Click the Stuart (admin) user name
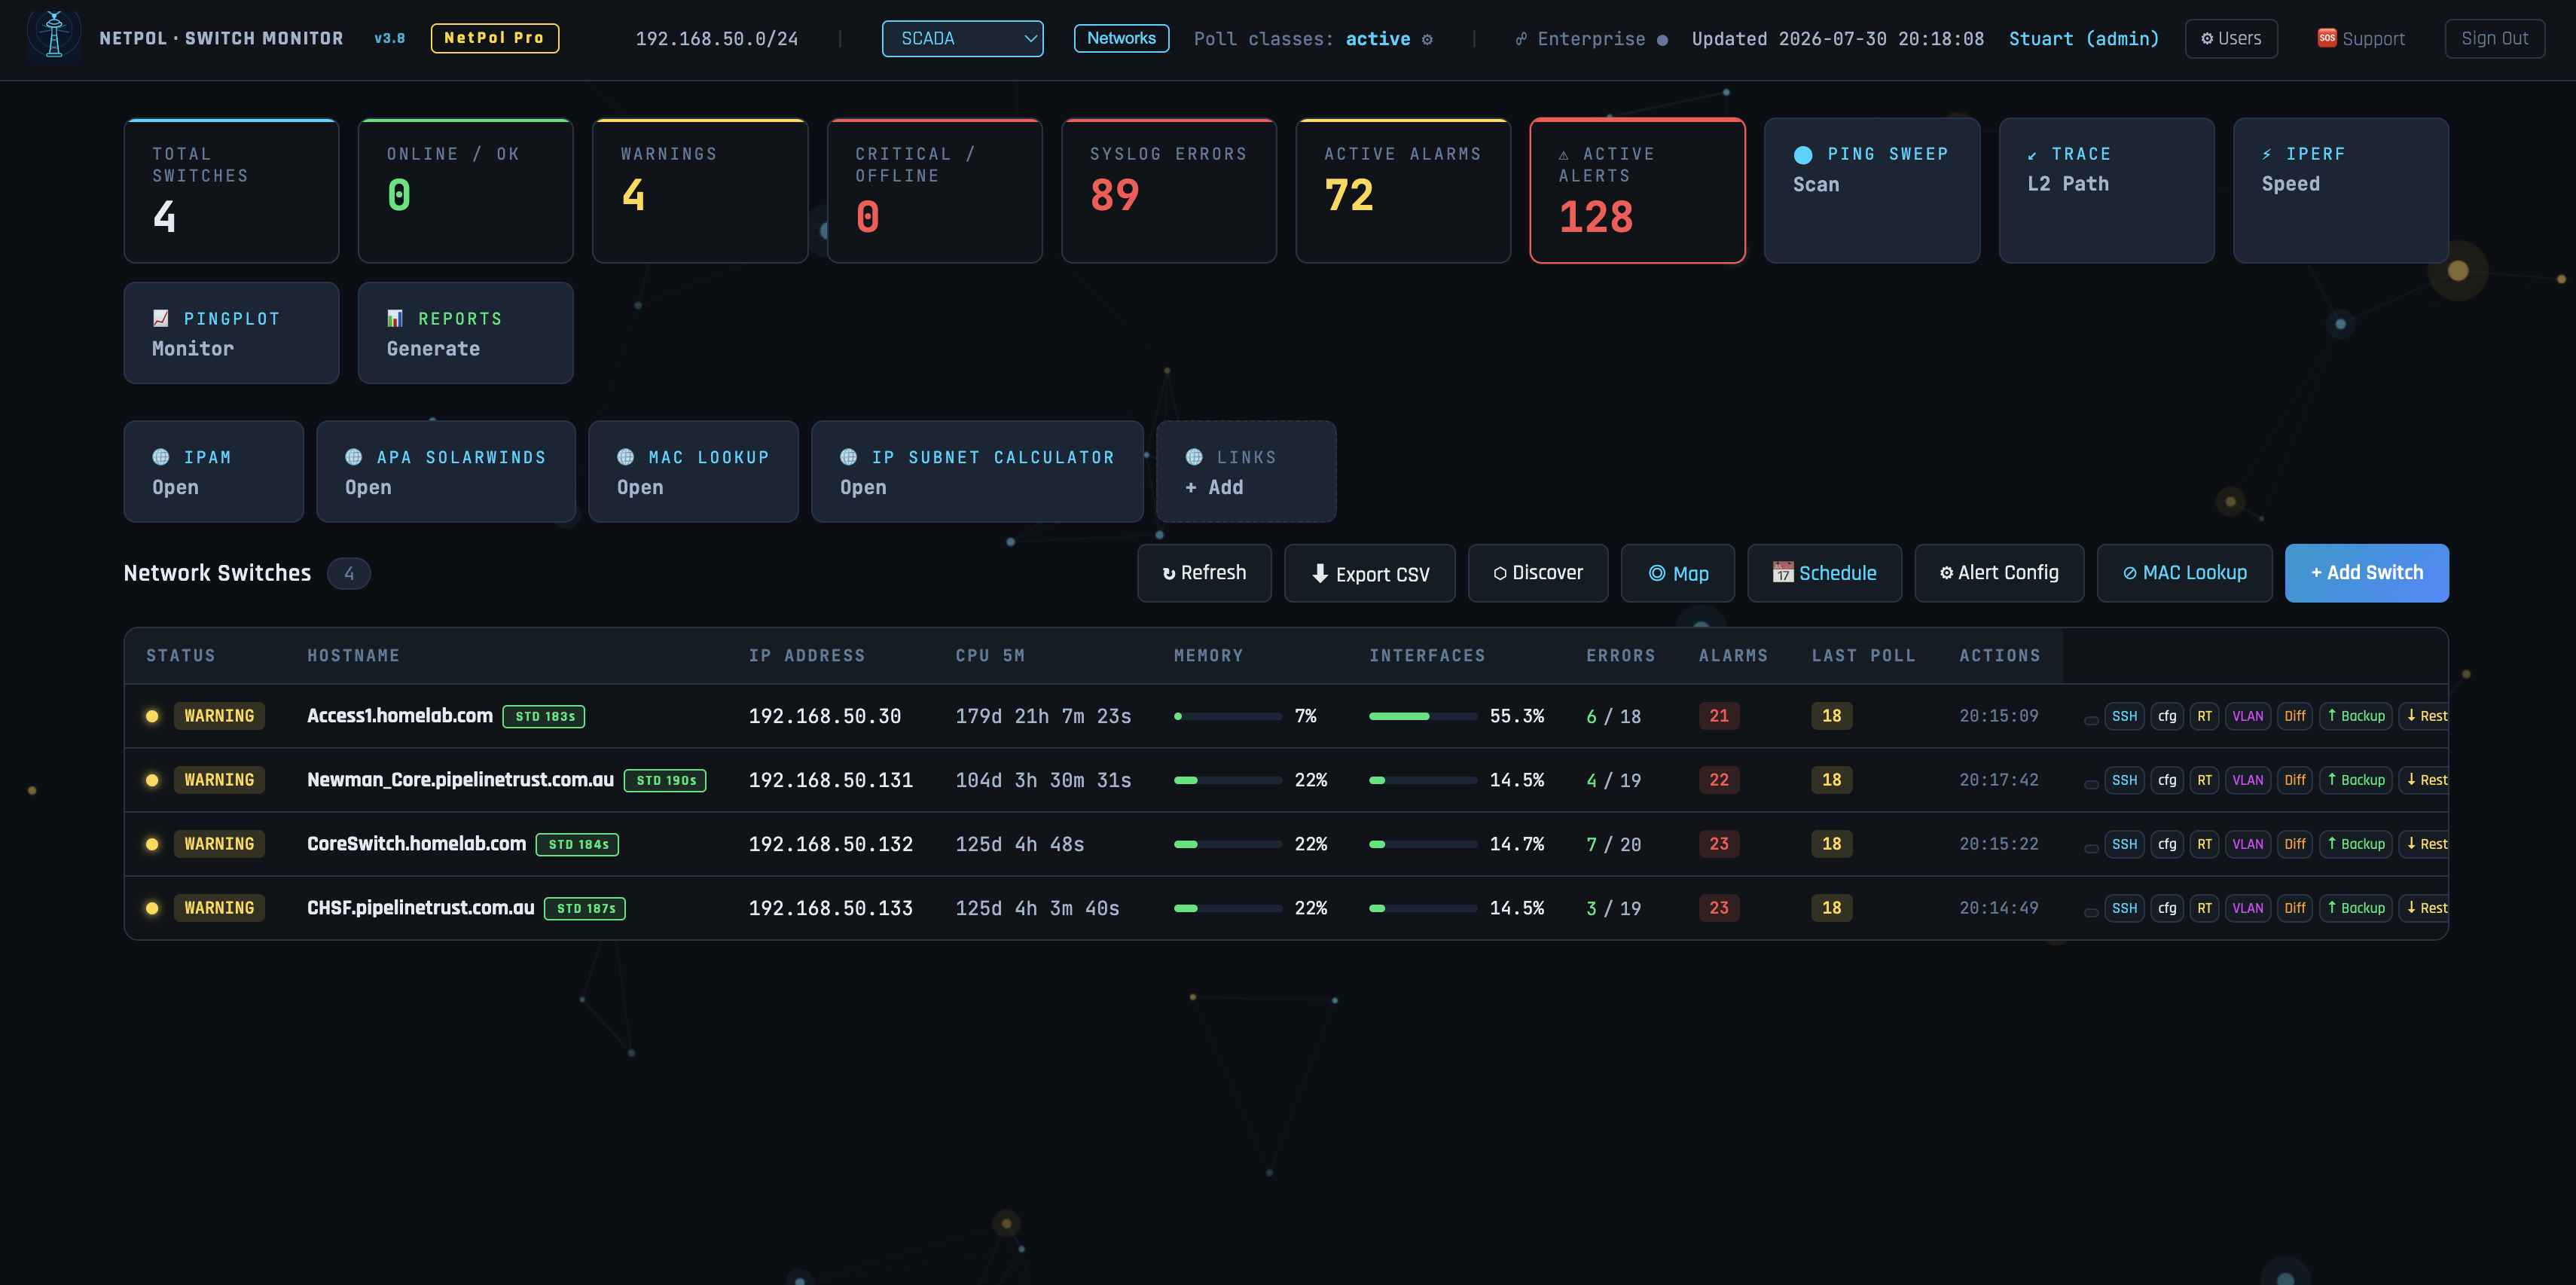This screenshot has width=2576, height=1285. click(x=2084, y=39)
